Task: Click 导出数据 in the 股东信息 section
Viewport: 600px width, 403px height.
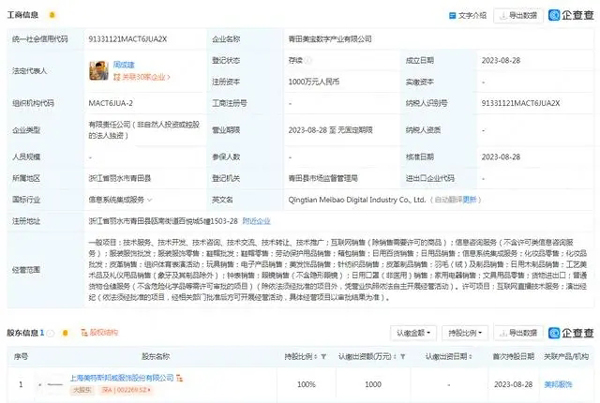Action: pos(518,333)
